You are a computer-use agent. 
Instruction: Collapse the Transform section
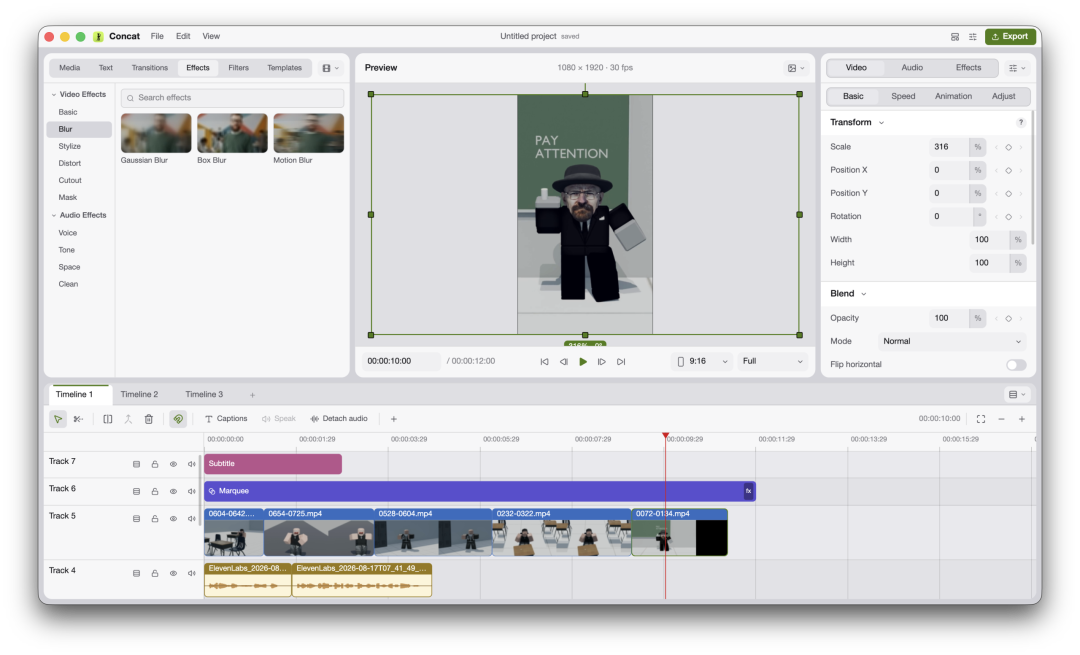pyautogui.click(x=881, y=123)
